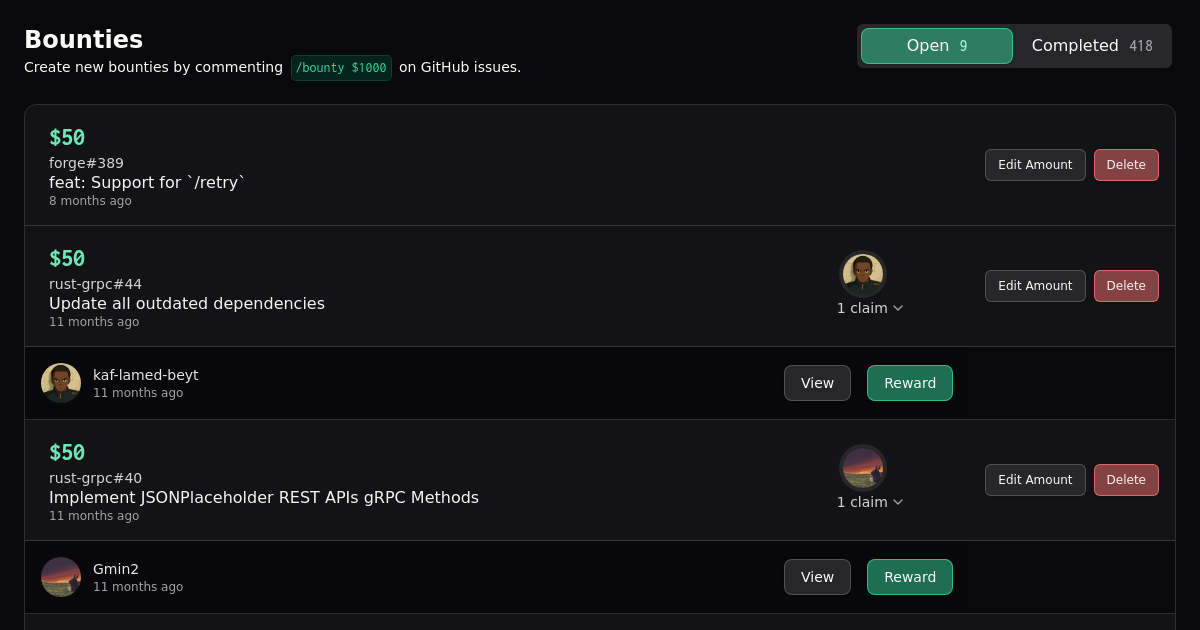Reward Gmin2's claim

910,577
